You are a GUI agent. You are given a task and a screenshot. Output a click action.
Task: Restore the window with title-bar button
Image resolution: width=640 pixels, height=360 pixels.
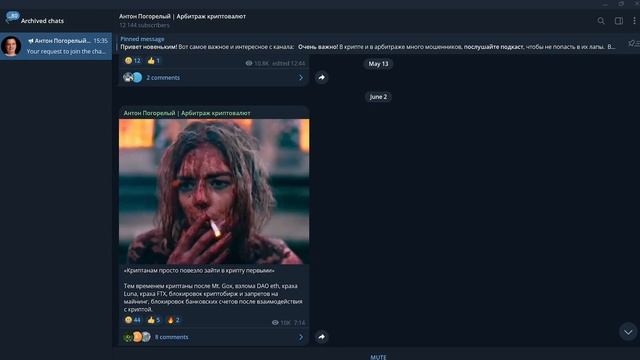click(621, 4)
